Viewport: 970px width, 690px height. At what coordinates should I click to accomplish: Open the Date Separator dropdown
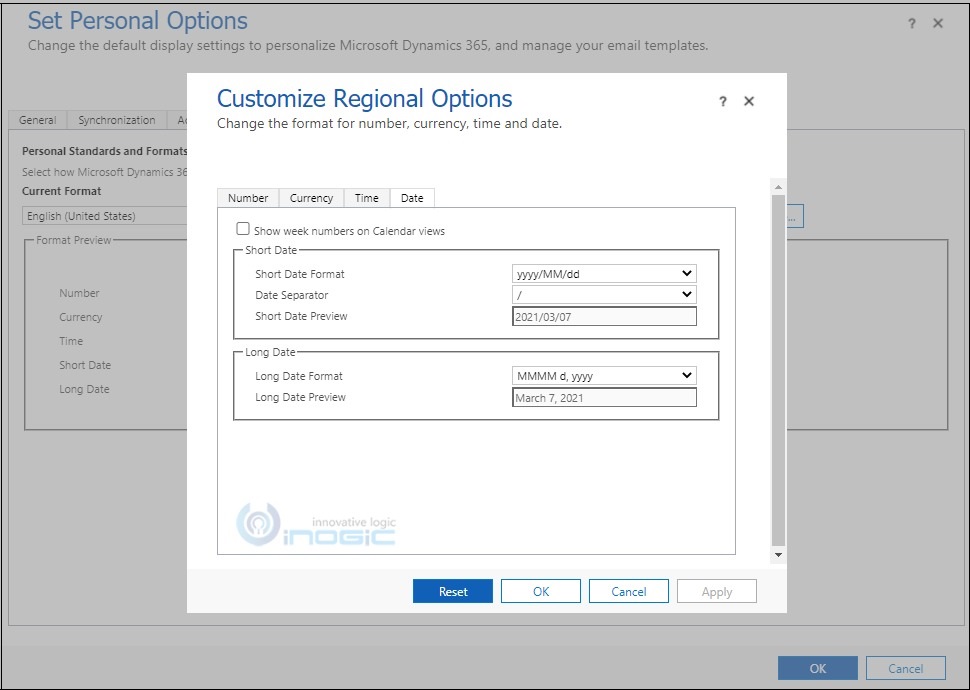click(688, 294)
